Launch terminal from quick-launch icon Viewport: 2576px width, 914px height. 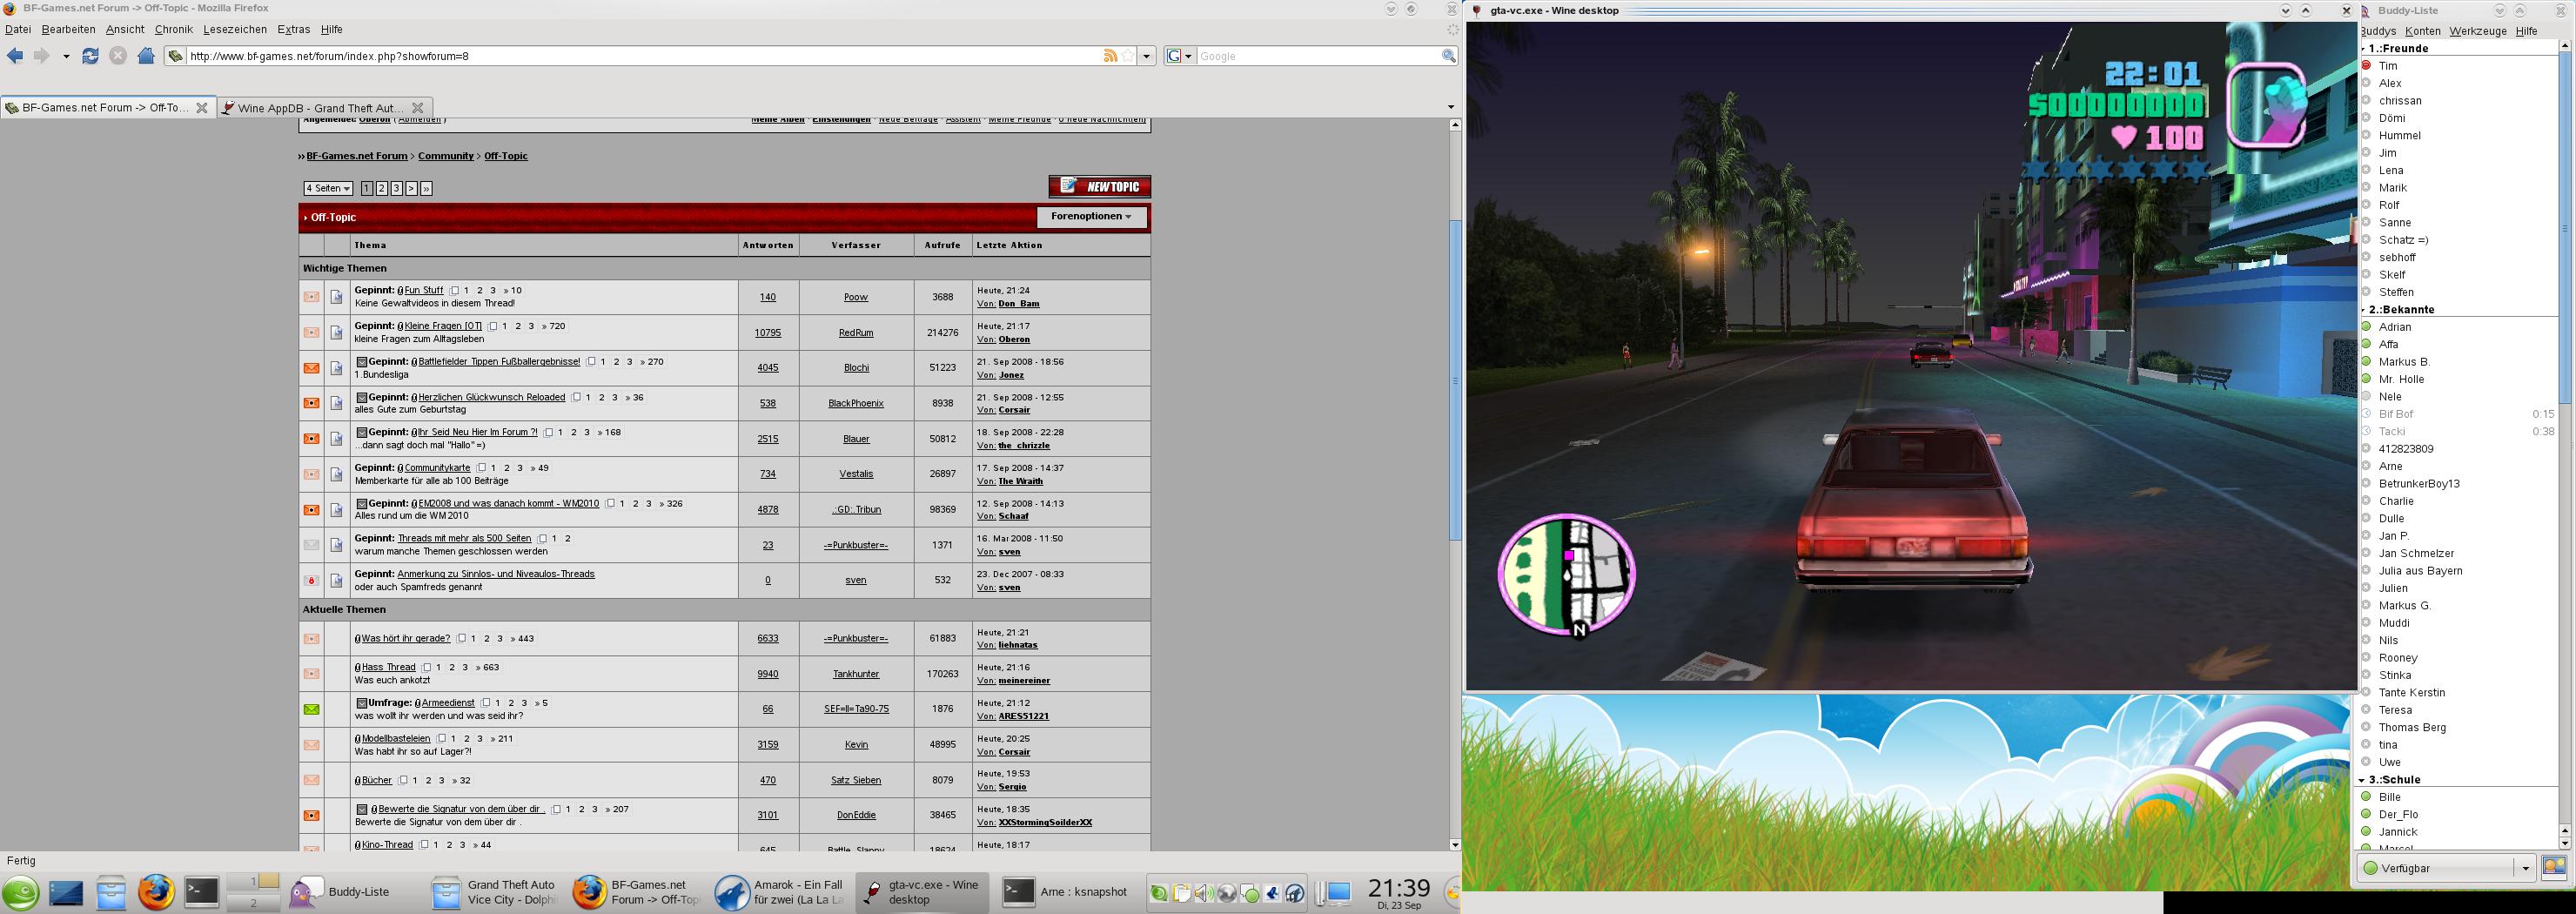coord(201,892)
